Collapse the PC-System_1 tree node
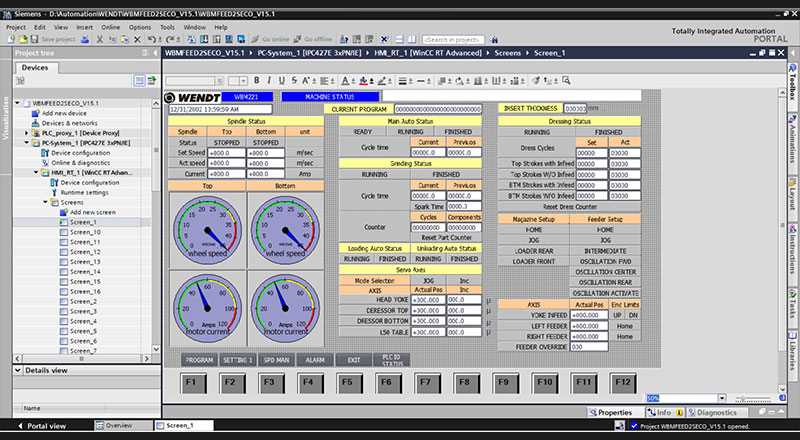 click(x=27, y=143)
